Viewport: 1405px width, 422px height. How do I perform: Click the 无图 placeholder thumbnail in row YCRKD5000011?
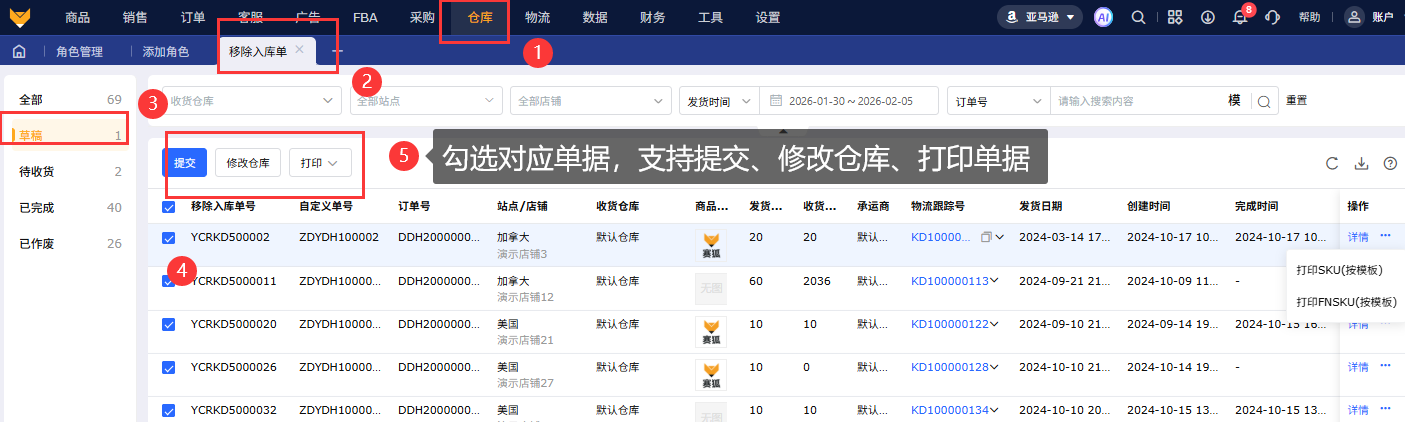point(710,289)
